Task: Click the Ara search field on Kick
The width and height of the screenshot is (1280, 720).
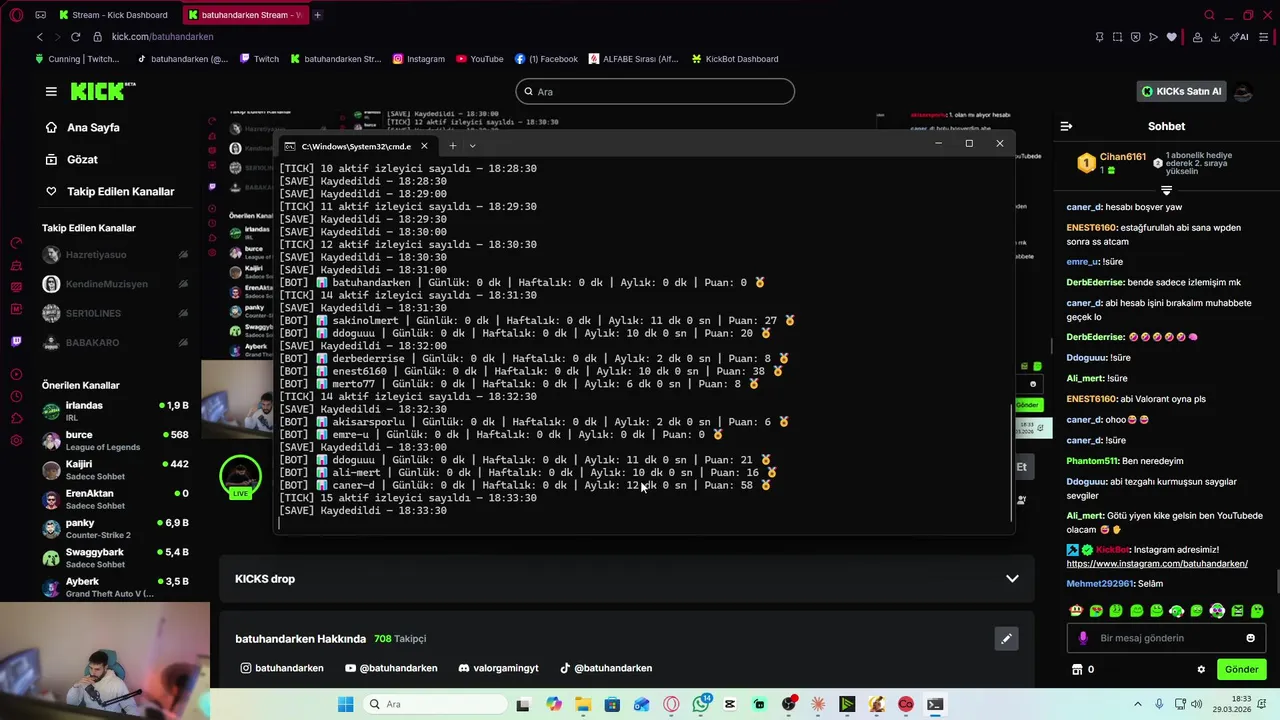Action: click(x=655, y=92)
